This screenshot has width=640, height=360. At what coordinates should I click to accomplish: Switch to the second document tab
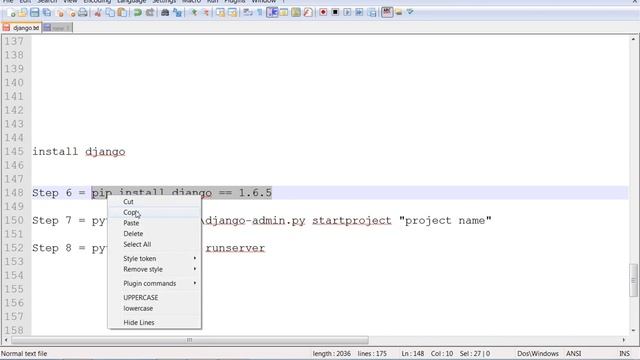coord(58,28)
